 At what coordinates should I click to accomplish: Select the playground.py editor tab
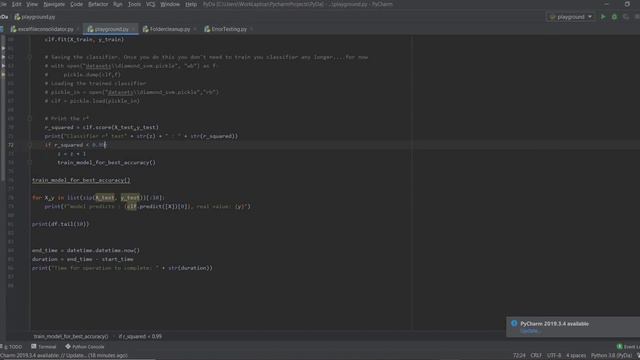click(x=111, y=29)
